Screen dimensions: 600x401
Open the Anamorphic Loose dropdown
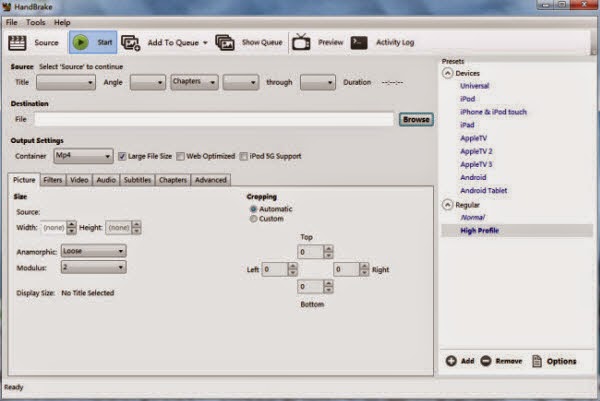[x=93, y=251]
